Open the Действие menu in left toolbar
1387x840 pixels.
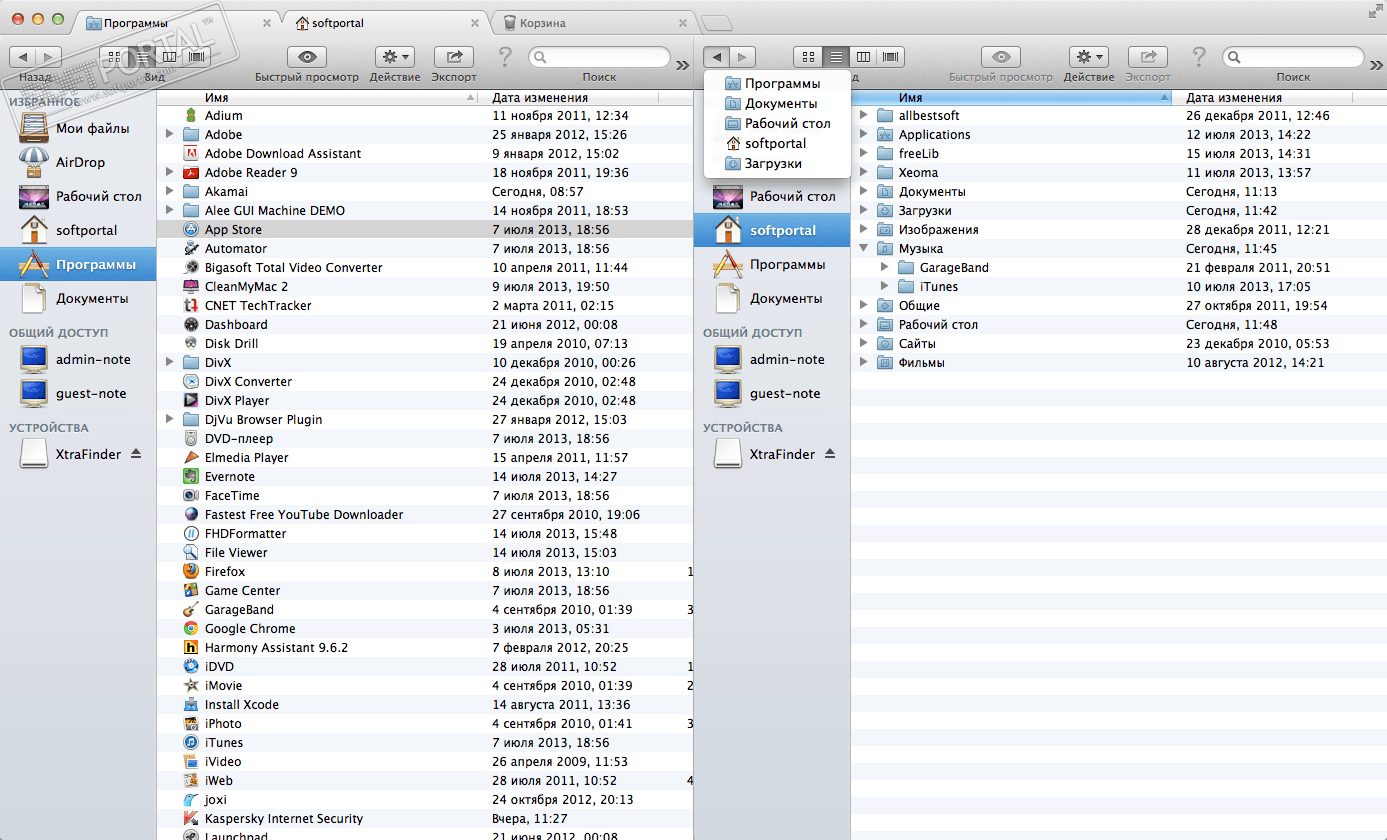[395, 57]
